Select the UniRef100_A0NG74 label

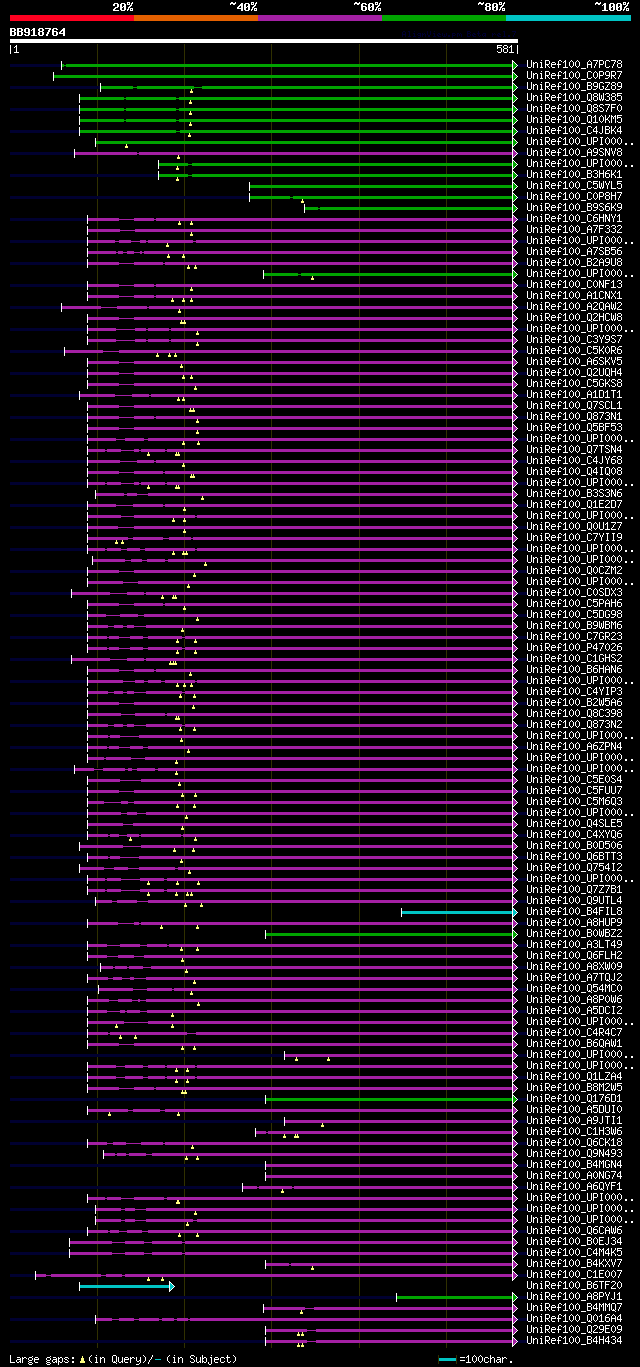pos(574,1175)
